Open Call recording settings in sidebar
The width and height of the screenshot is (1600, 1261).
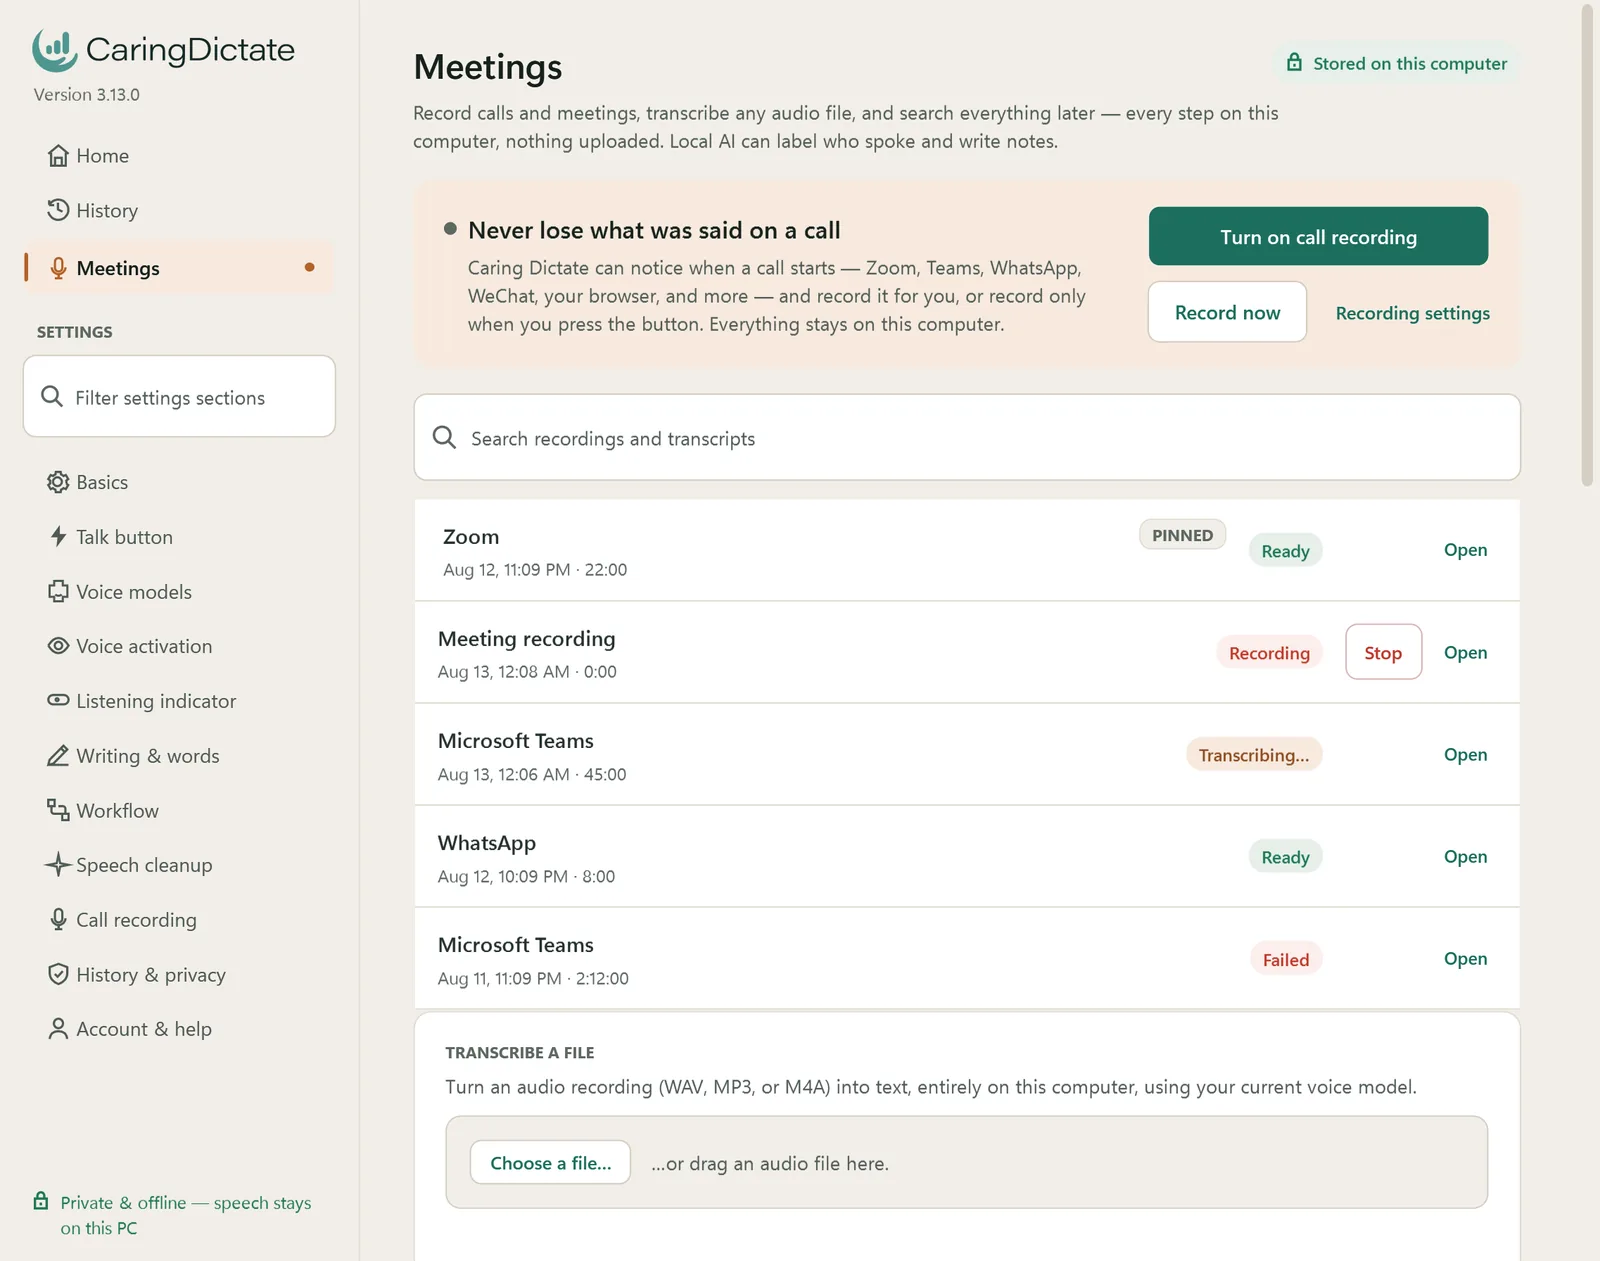tap(179, 919)
